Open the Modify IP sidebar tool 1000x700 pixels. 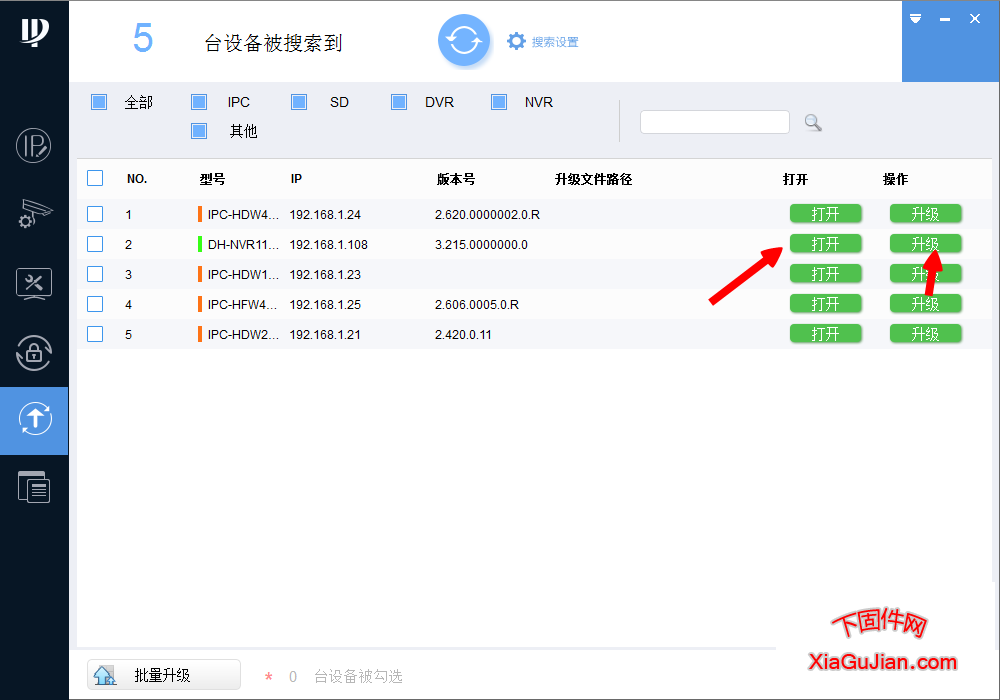point(34,145)
